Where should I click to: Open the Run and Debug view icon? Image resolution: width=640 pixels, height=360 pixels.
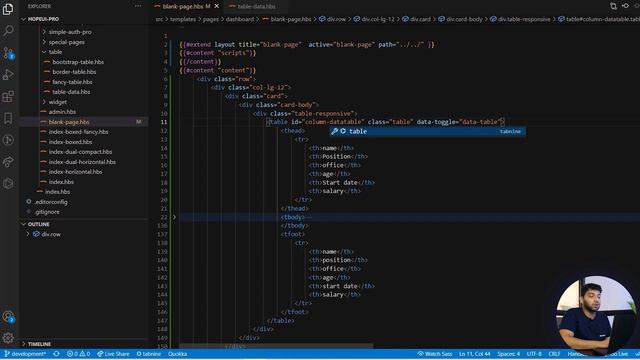point(8,75)
